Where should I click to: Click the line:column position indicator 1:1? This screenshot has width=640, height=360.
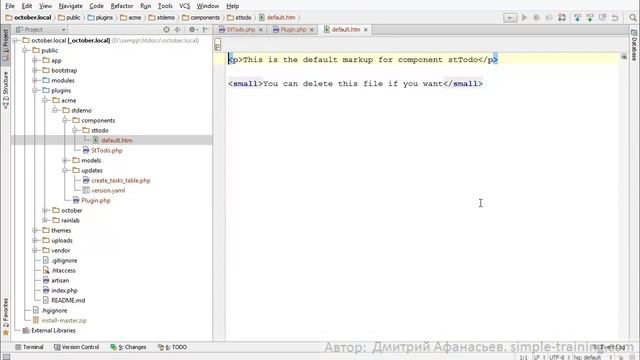523,357
